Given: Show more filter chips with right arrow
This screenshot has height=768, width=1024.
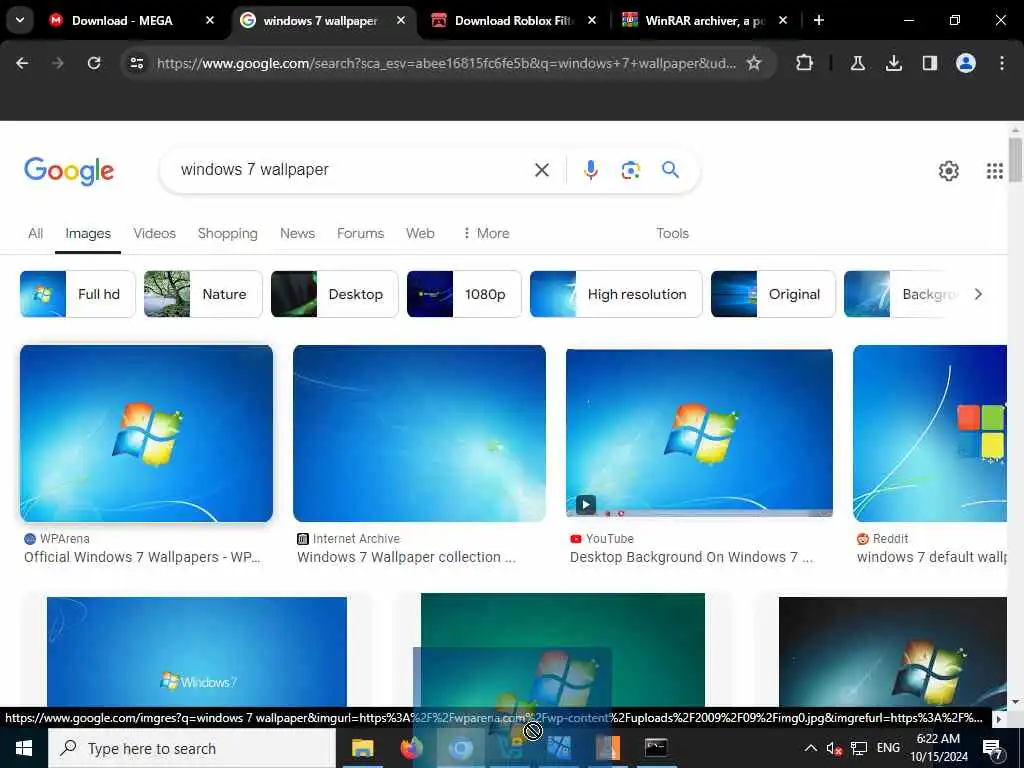Looking at the screenshot, I should click(978, 294).
